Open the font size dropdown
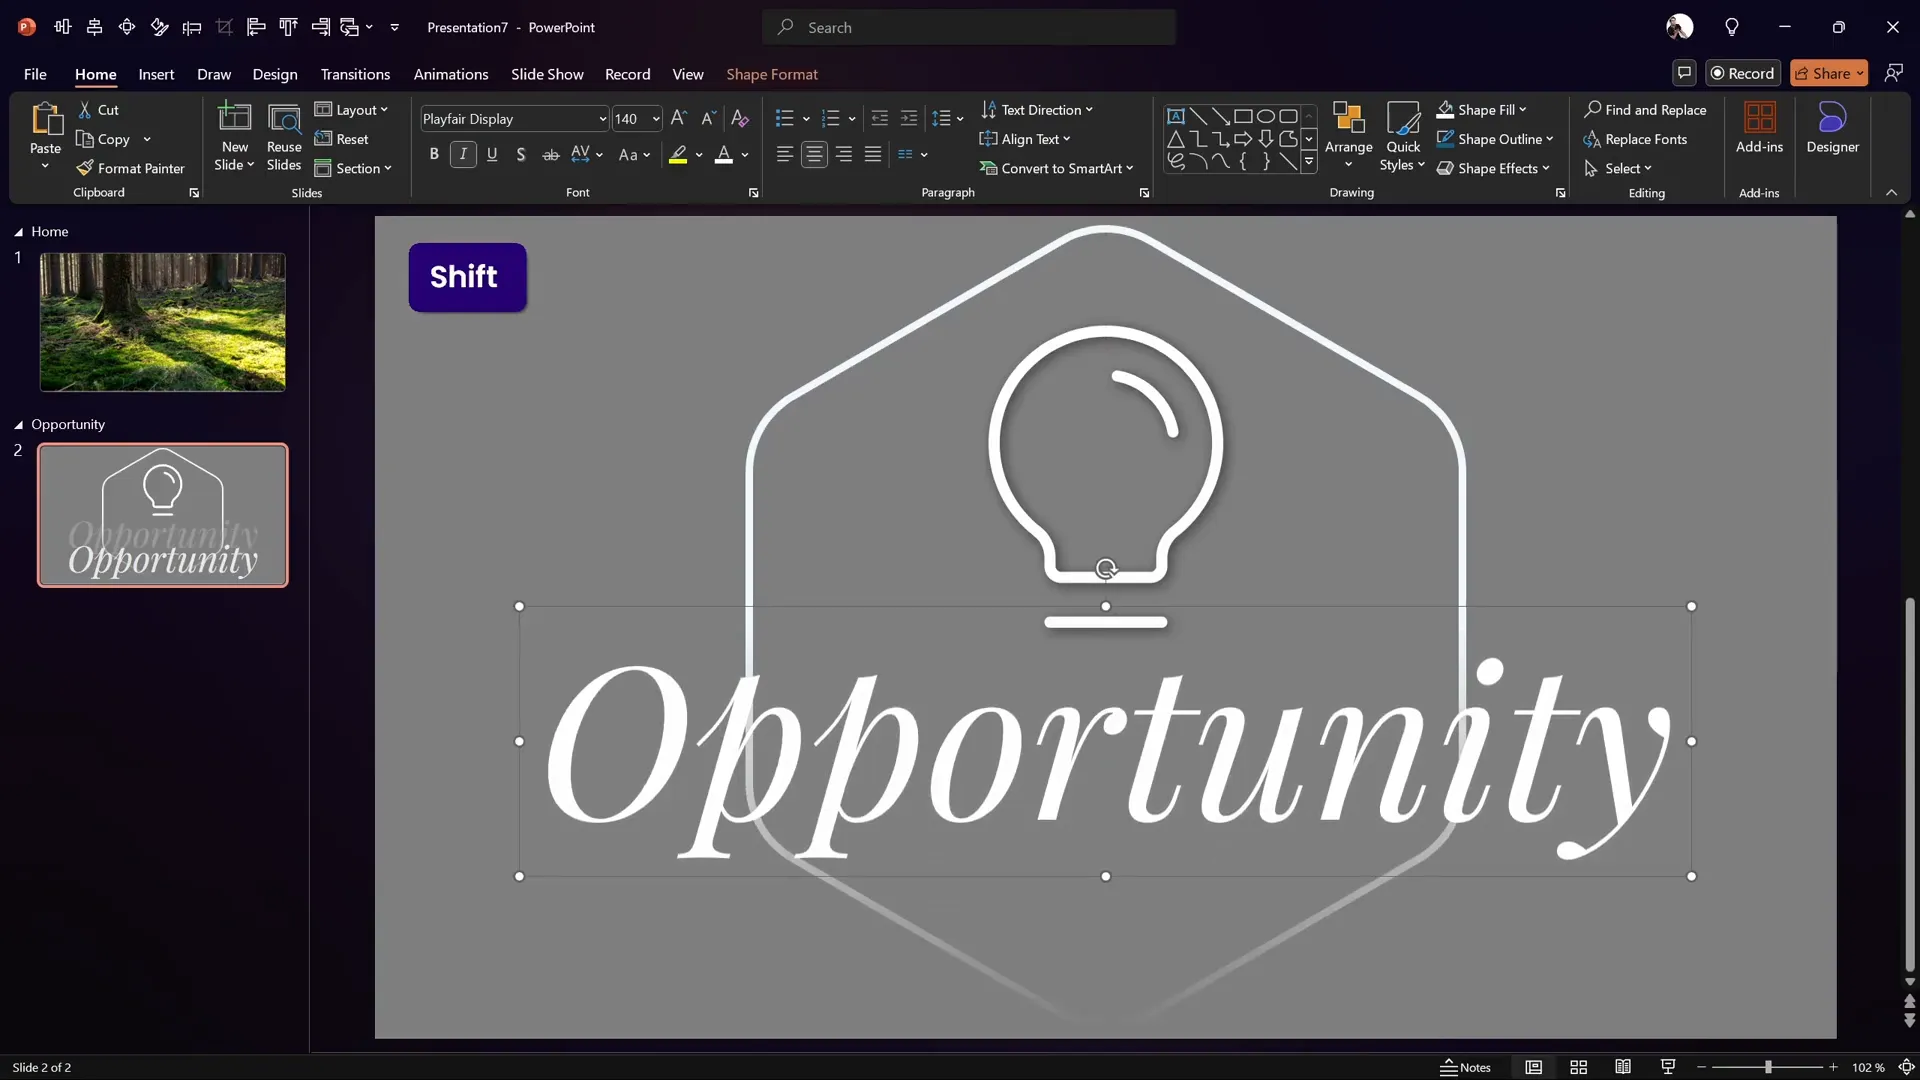 coord(656,119)
